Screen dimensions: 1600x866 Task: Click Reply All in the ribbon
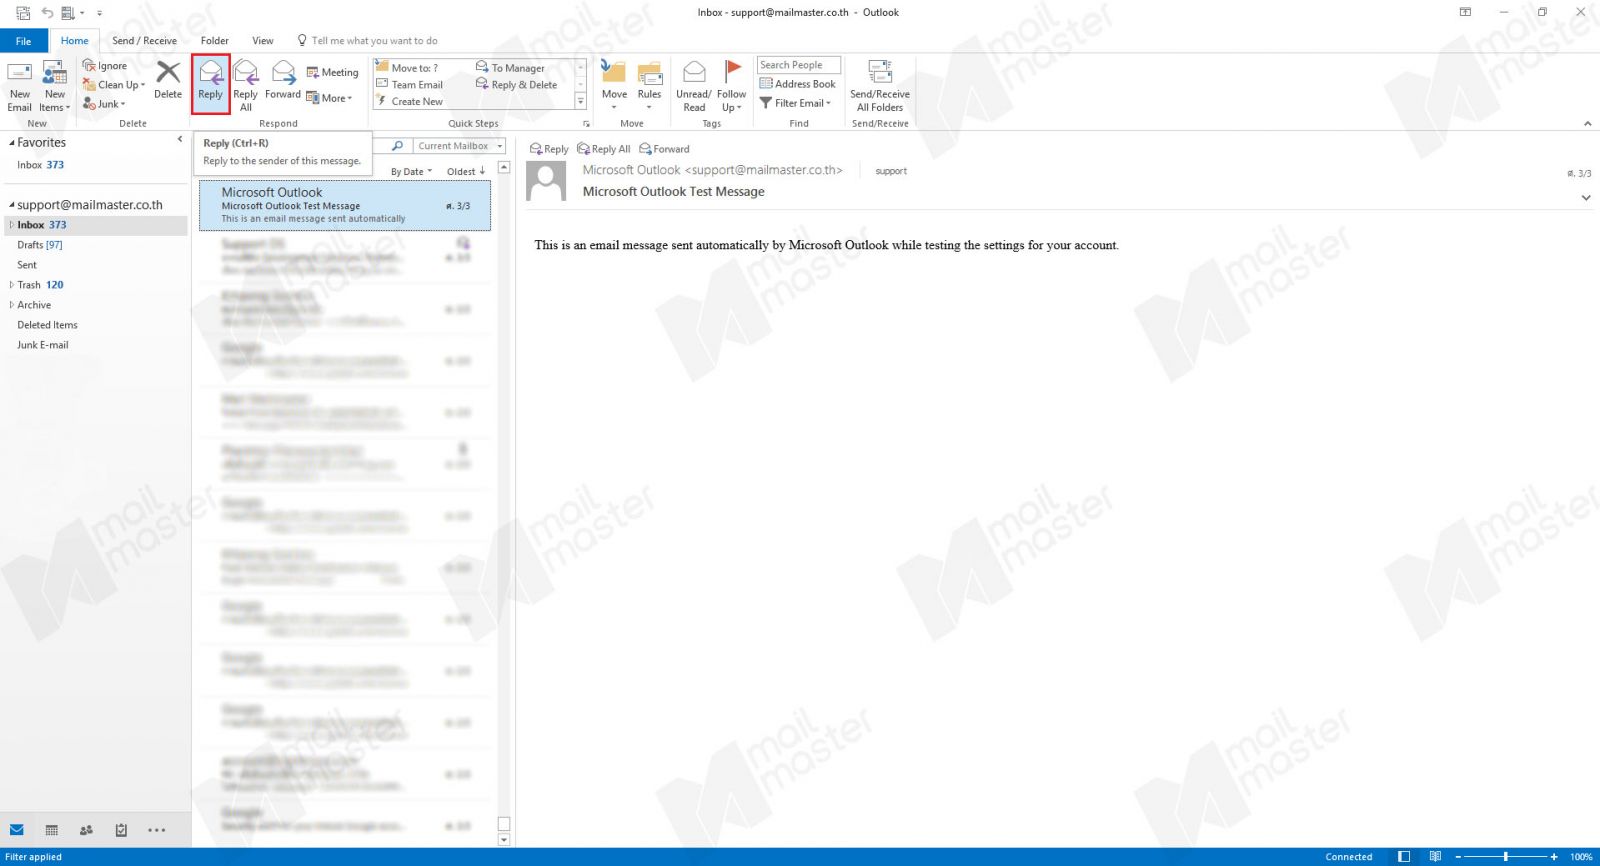(246, 86)
